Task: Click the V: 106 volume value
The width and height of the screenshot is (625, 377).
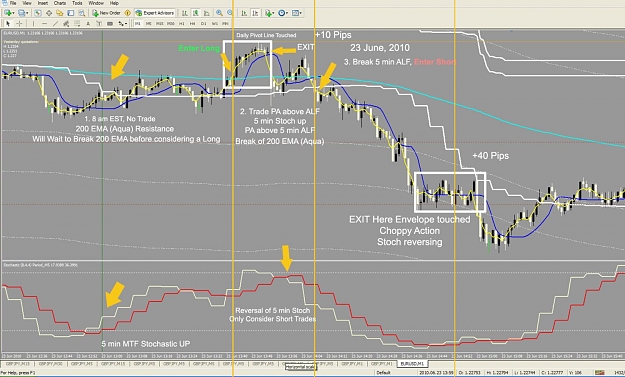Action: pos(574,373)
